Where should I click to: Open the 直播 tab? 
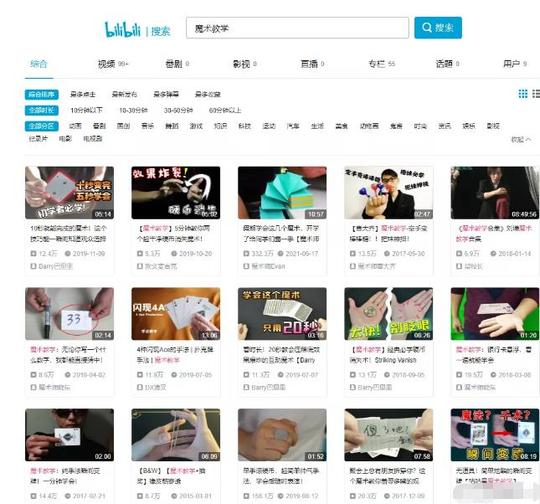pyautogui.click(x=312, y=64)
